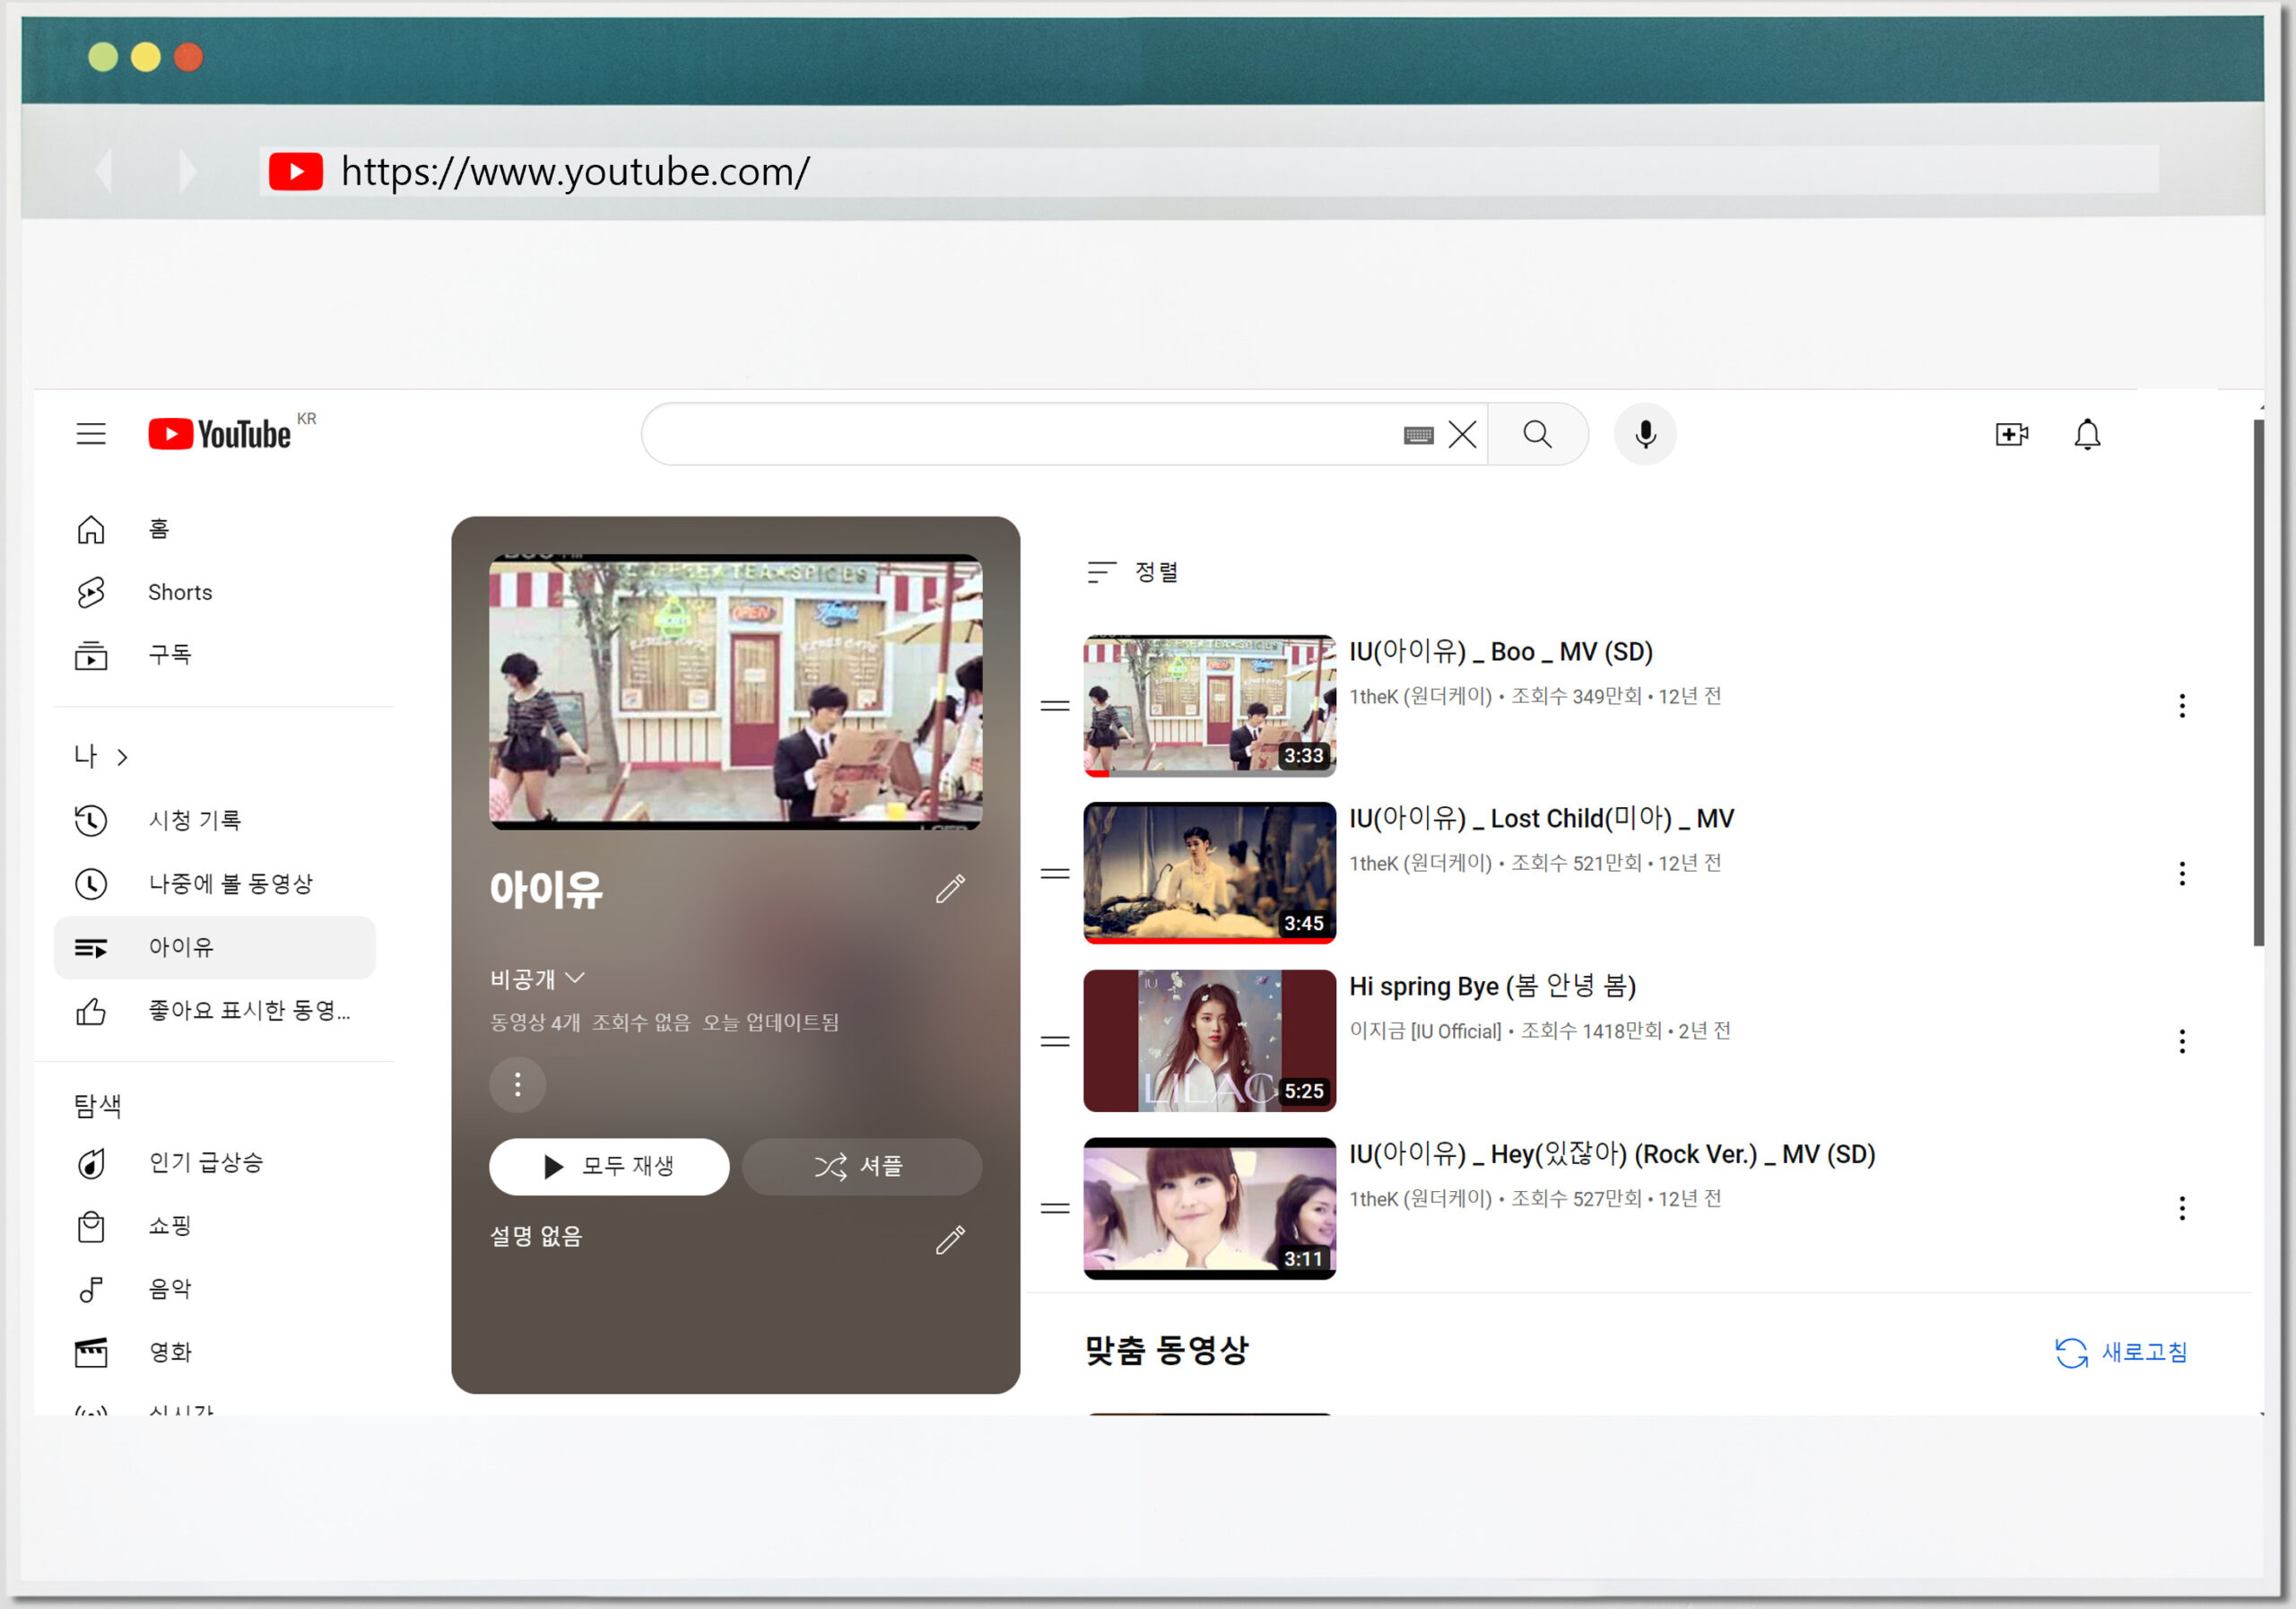Viewport: 2296px width, 1609px height.
Task: Click the LILAC Hi spring Bye thumbnail
Action: 1209,1040
